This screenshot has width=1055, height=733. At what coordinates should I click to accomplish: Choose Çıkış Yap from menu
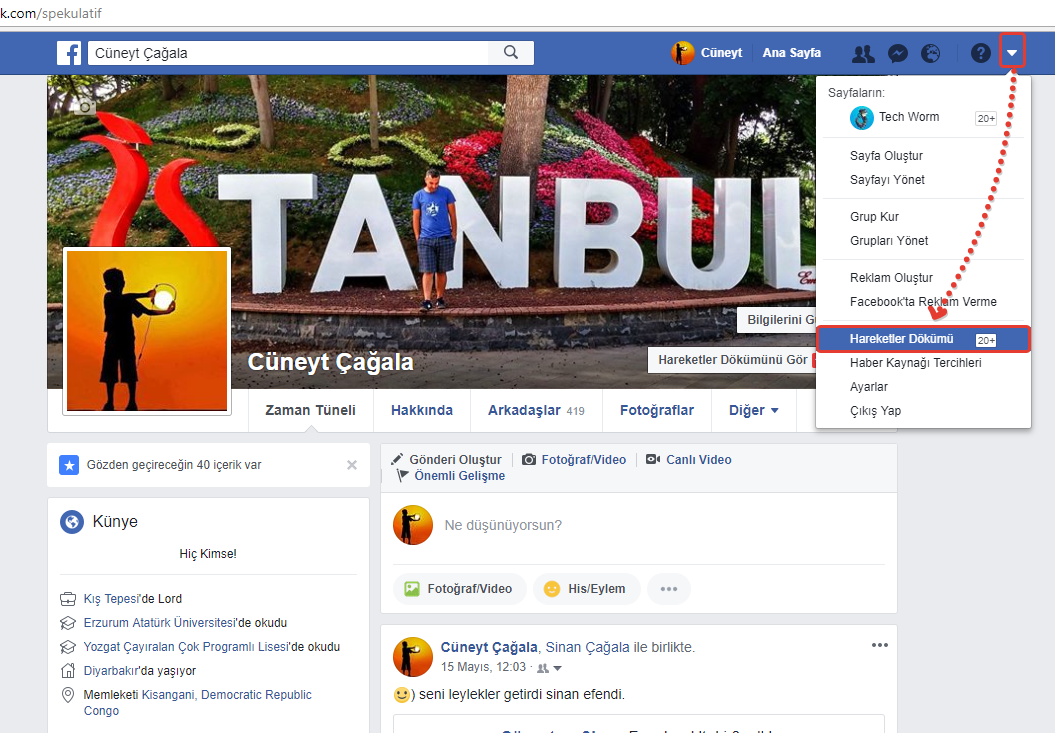tap(875, 411)
